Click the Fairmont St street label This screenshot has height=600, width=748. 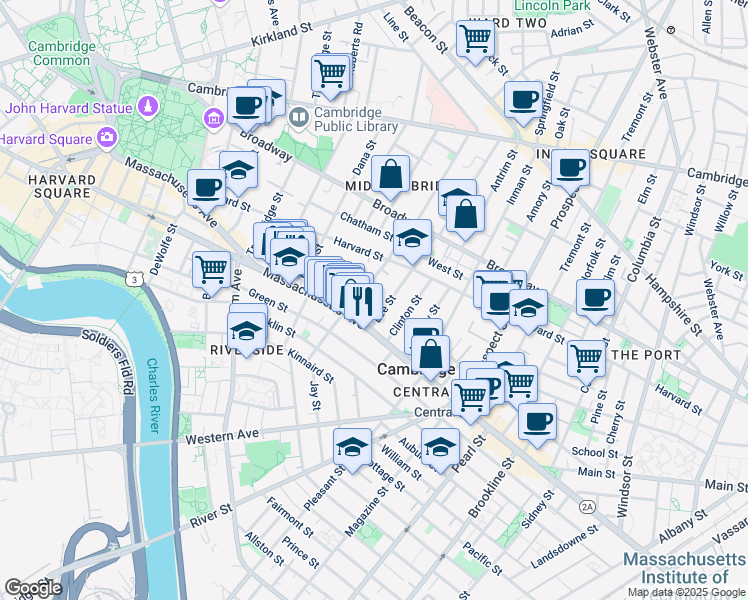[x=290, y=517]
